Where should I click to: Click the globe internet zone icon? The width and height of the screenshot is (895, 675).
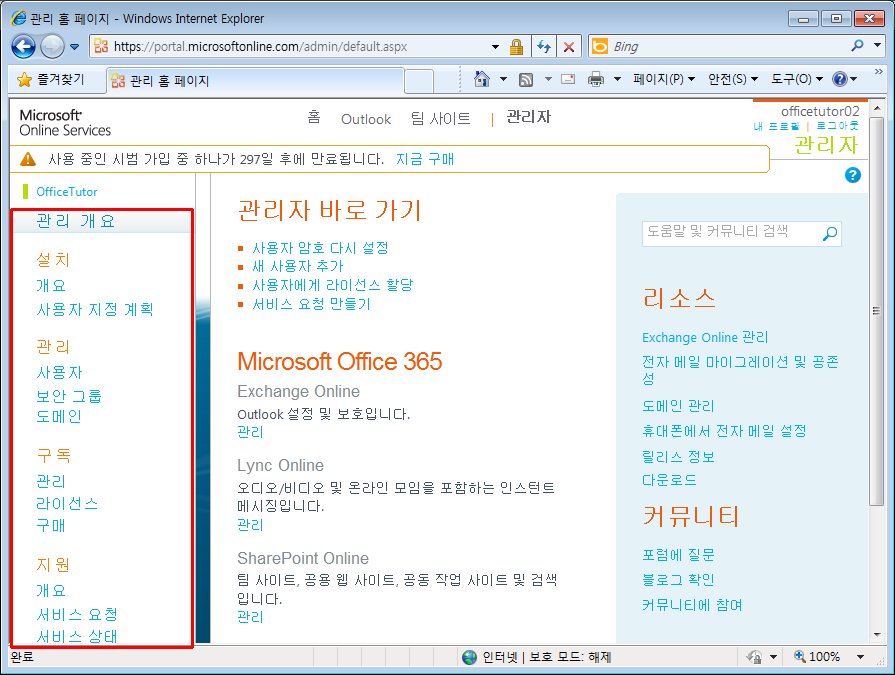point(469,657)
